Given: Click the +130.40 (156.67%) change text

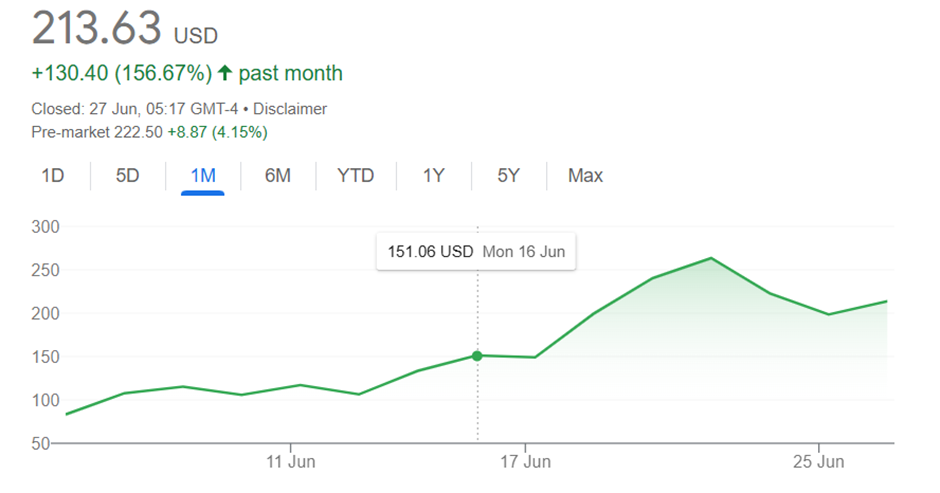Looking at the screenshot, I should pos(122,73).
